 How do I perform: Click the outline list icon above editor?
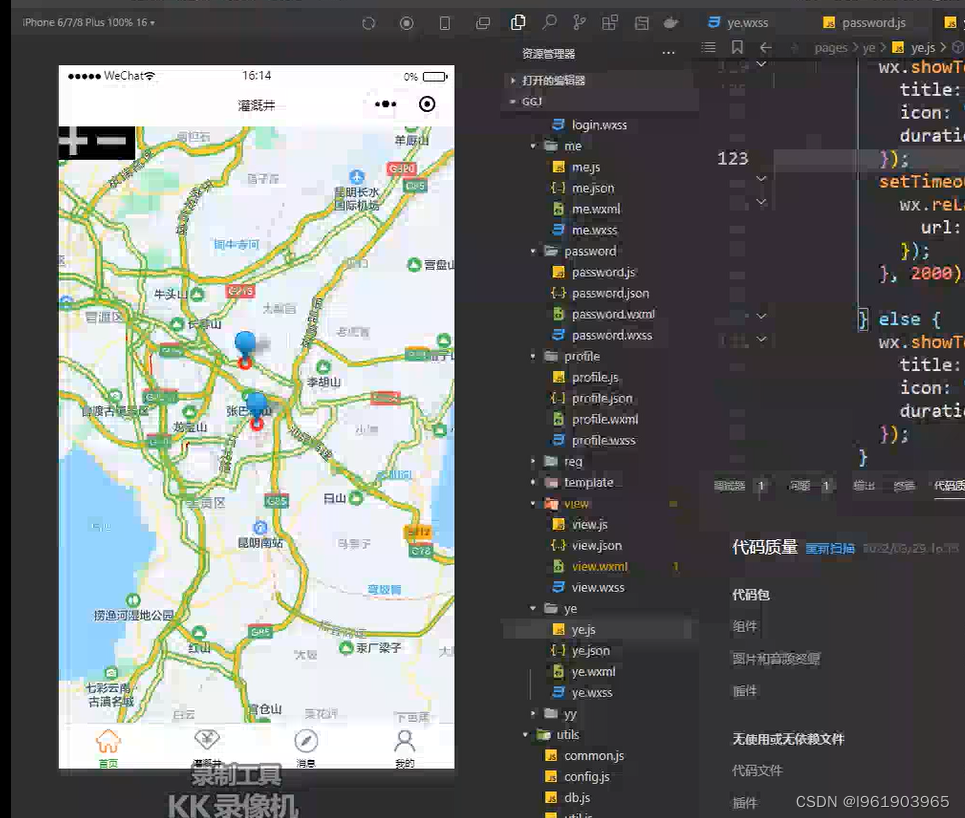(708, 47)
